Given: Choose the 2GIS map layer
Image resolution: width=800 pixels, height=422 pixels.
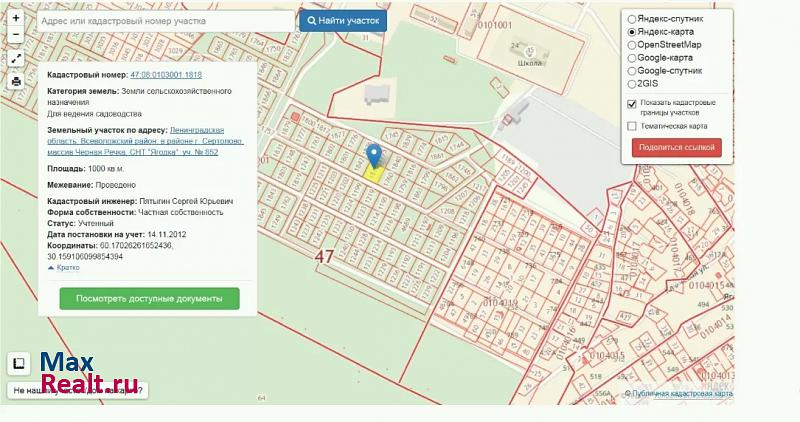Looking at the screenshot, I should click(x=631, y=84).
